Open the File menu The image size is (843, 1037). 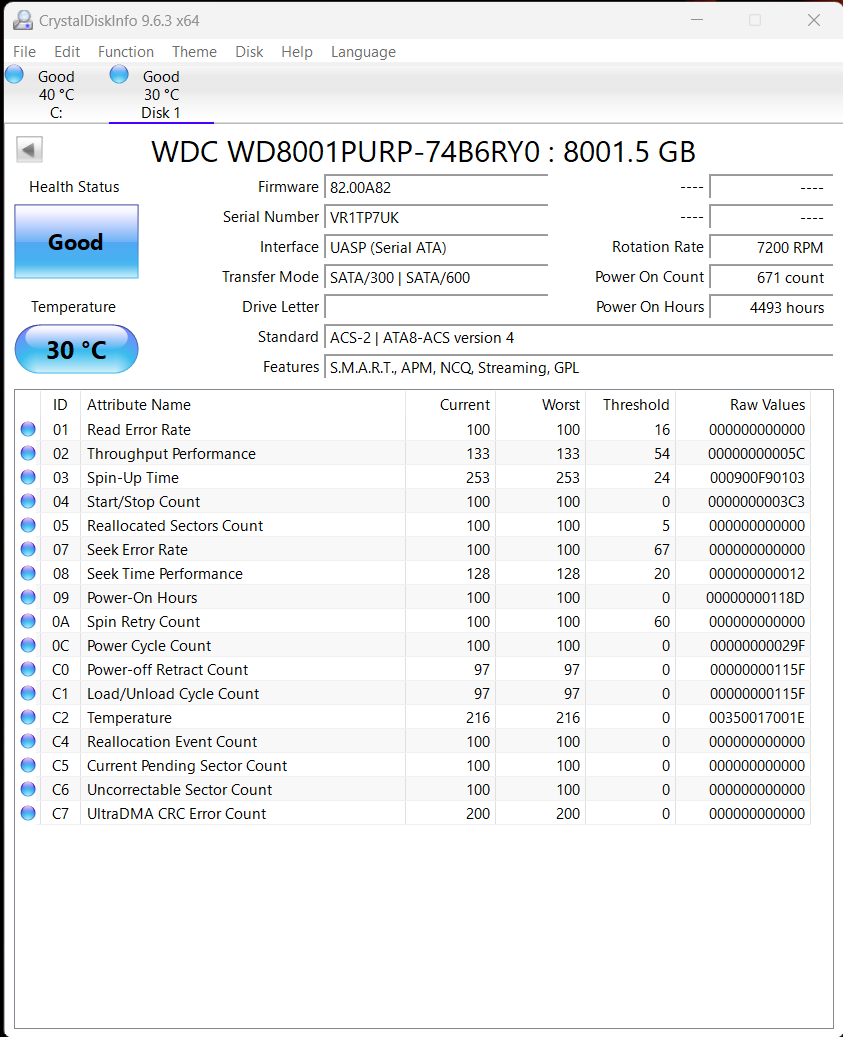[x=24, y=52]
